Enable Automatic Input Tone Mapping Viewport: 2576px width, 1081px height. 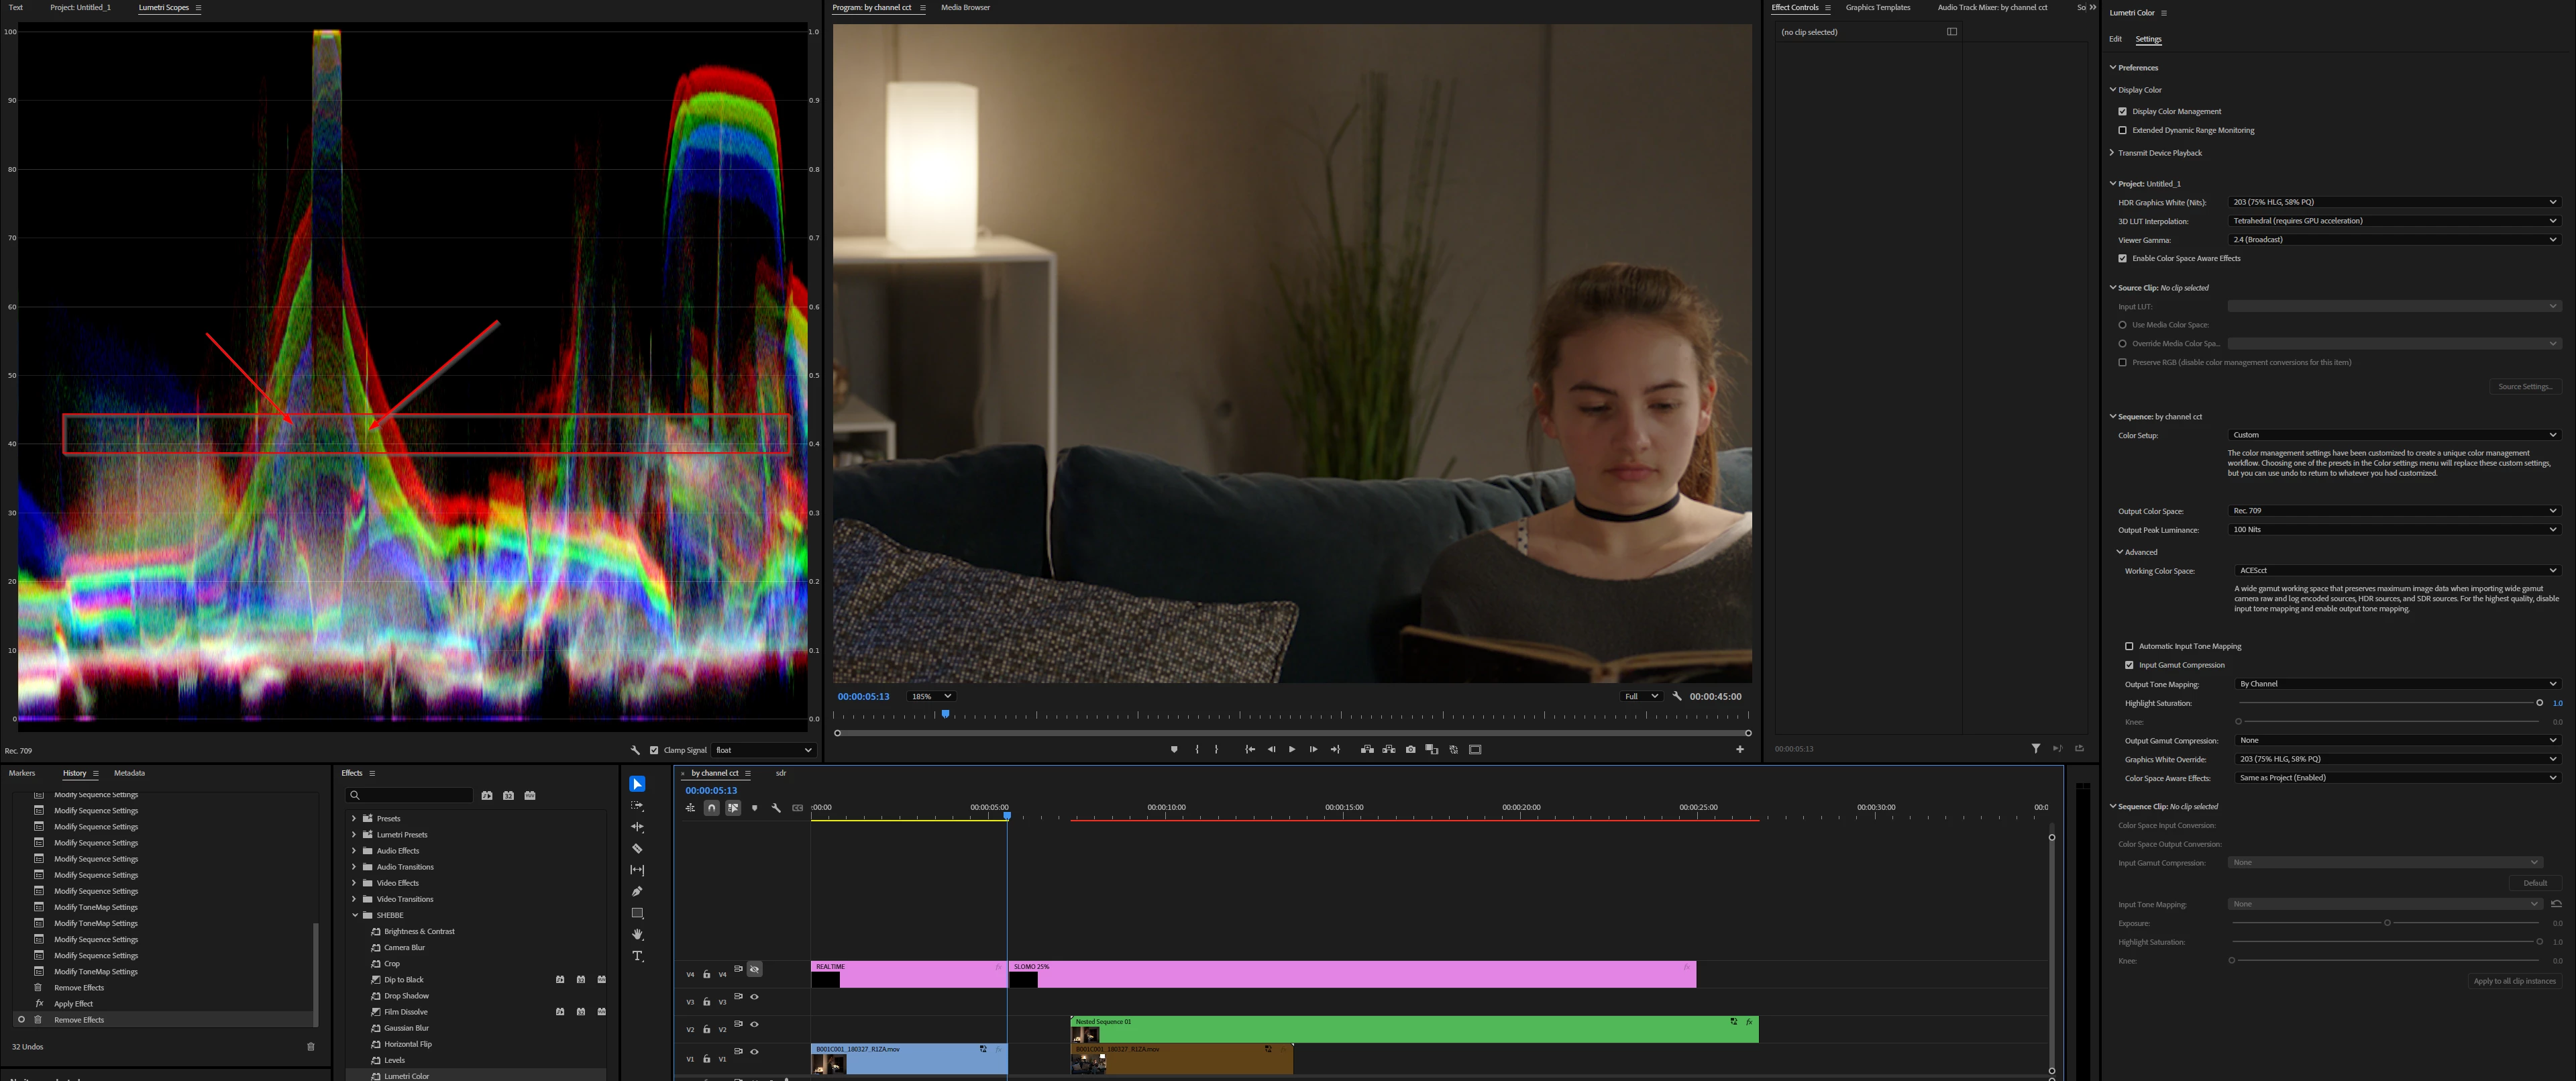coord(2129,646)
